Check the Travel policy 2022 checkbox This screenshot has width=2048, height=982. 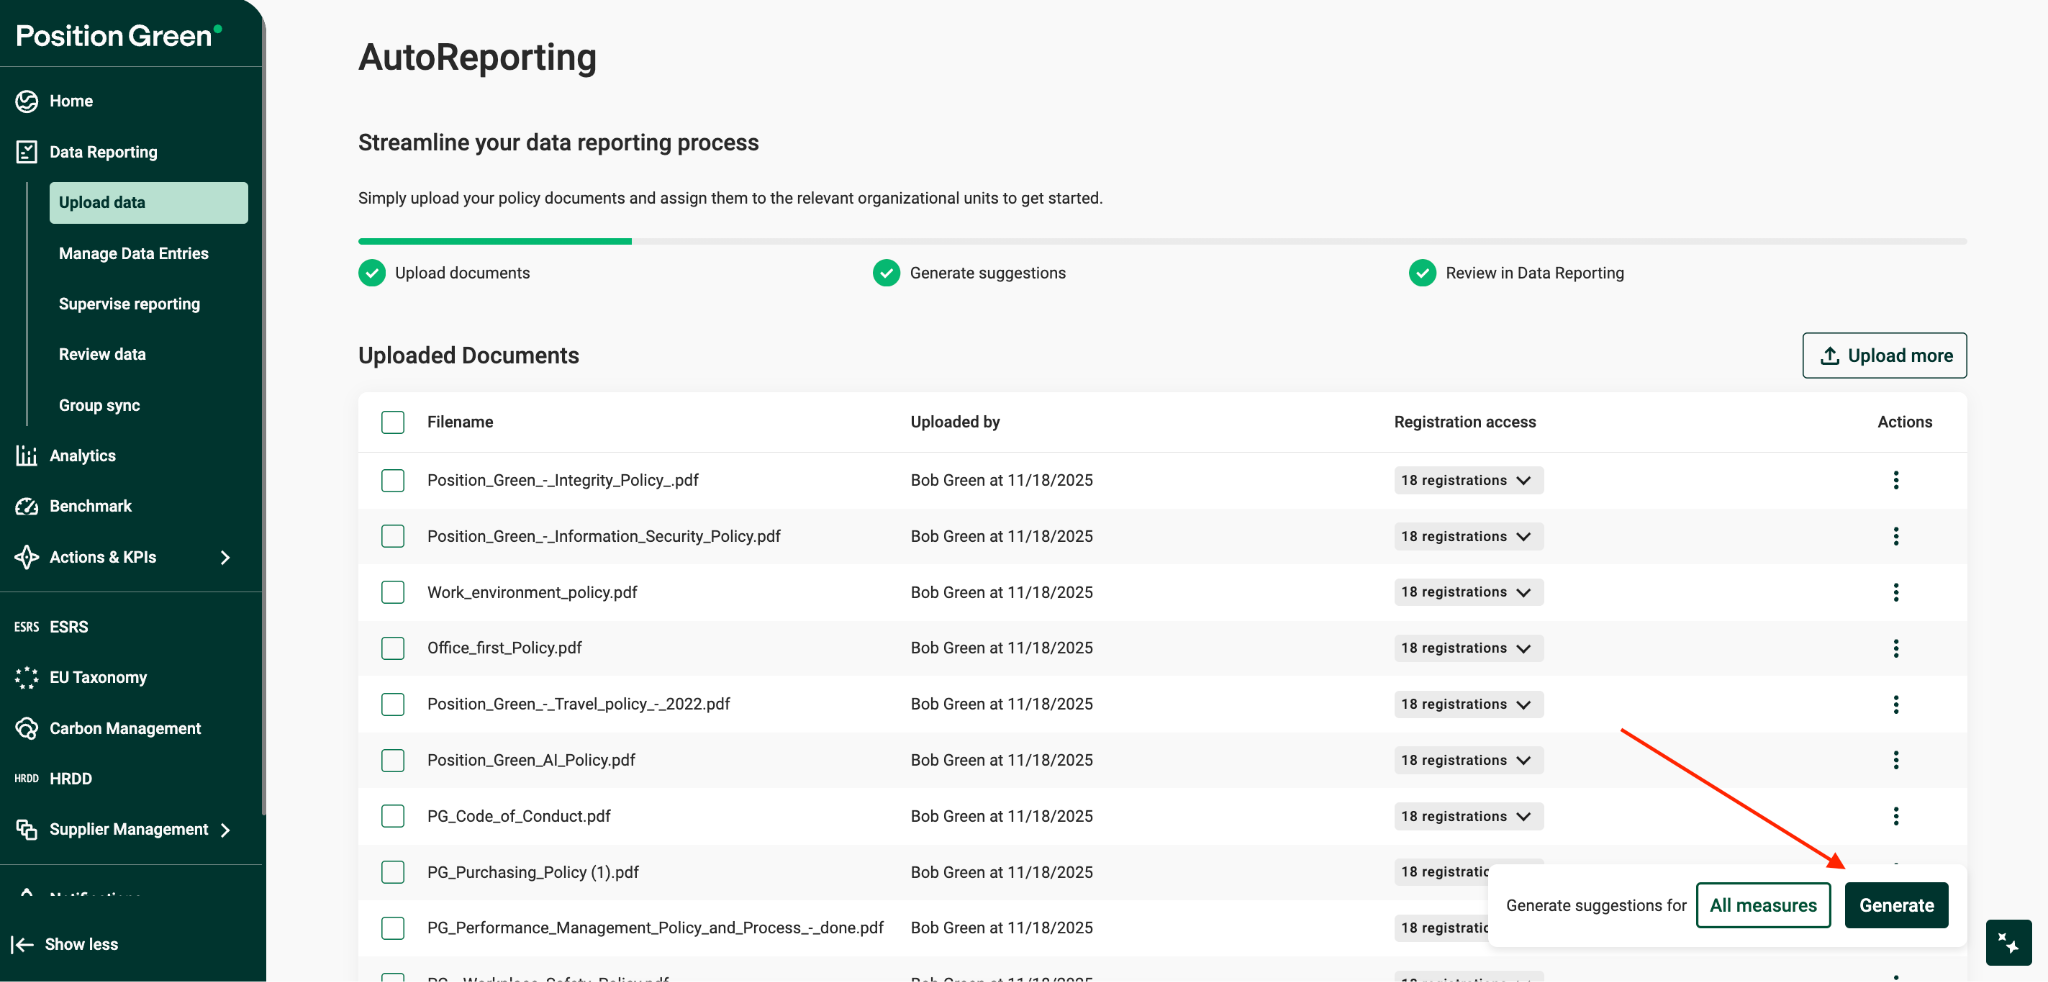(393, 704)
